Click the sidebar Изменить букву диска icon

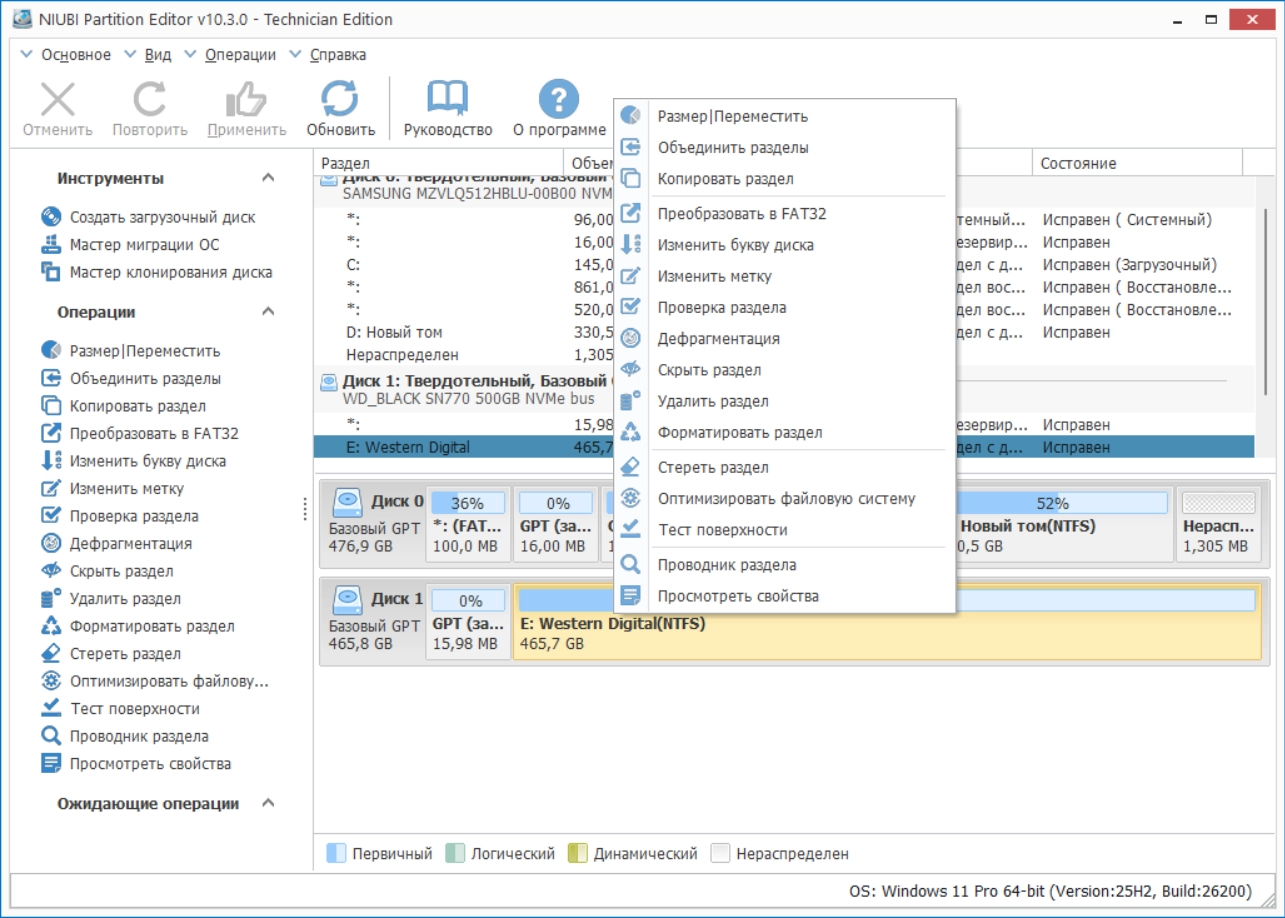[x=51, y=461]
